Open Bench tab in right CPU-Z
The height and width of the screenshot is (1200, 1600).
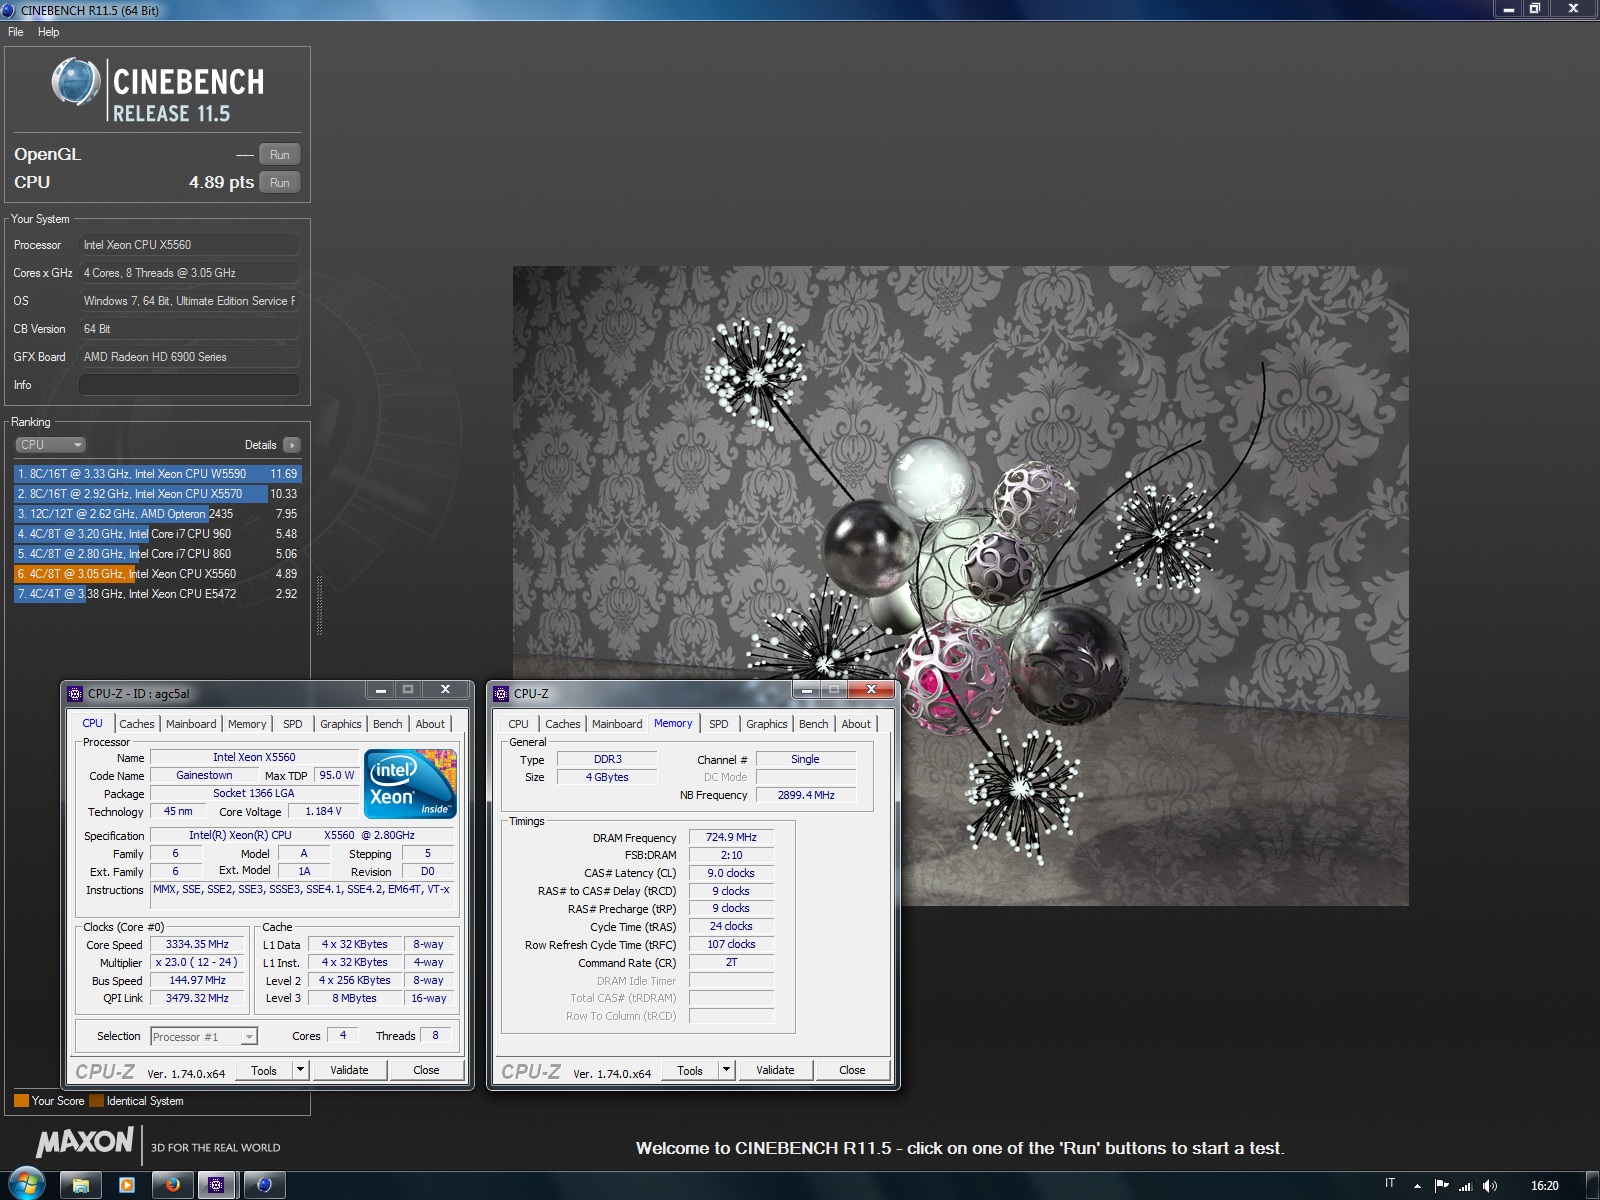pos(814,724)
